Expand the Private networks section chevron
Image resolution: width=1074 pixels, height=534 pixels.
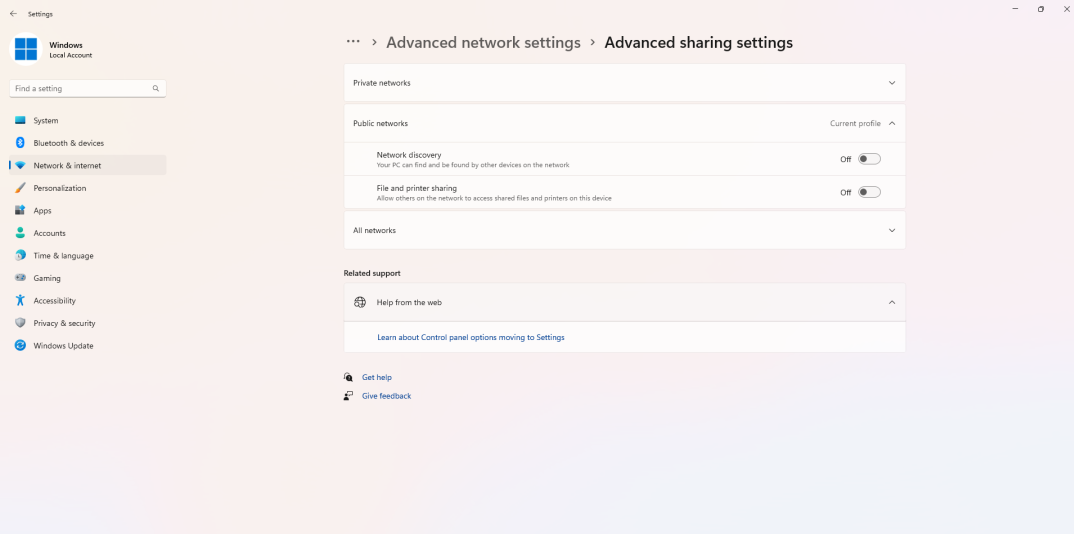coord(892,83)
